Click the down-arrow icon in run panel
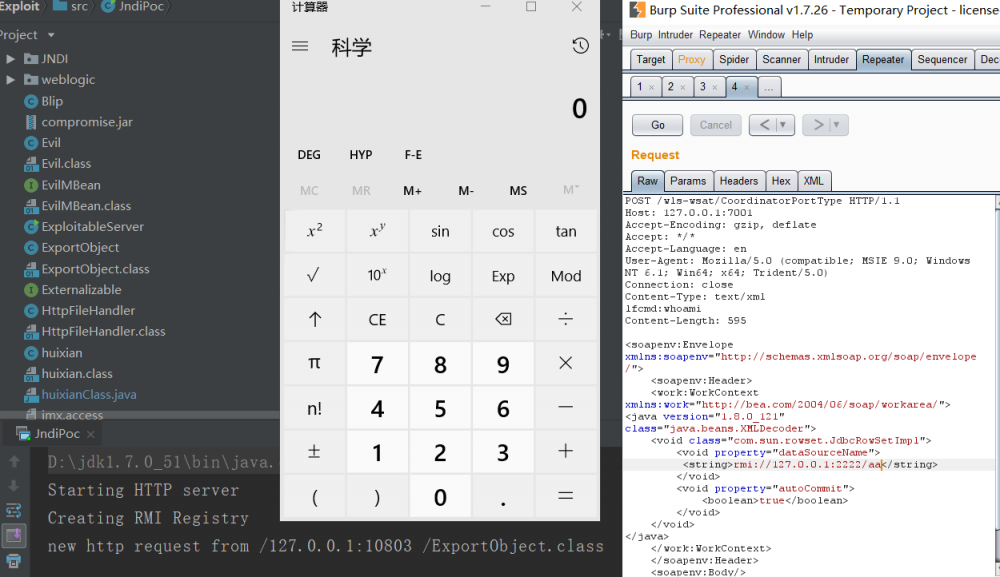 tap(14, 486)
